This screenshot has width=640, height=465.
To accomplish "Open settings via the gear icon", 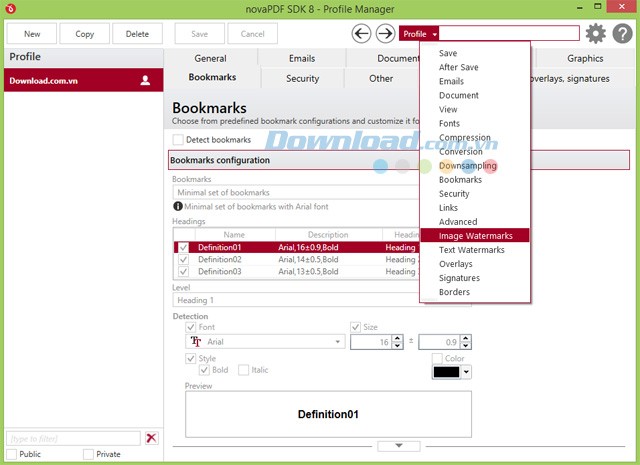I will tap(596, 34).
